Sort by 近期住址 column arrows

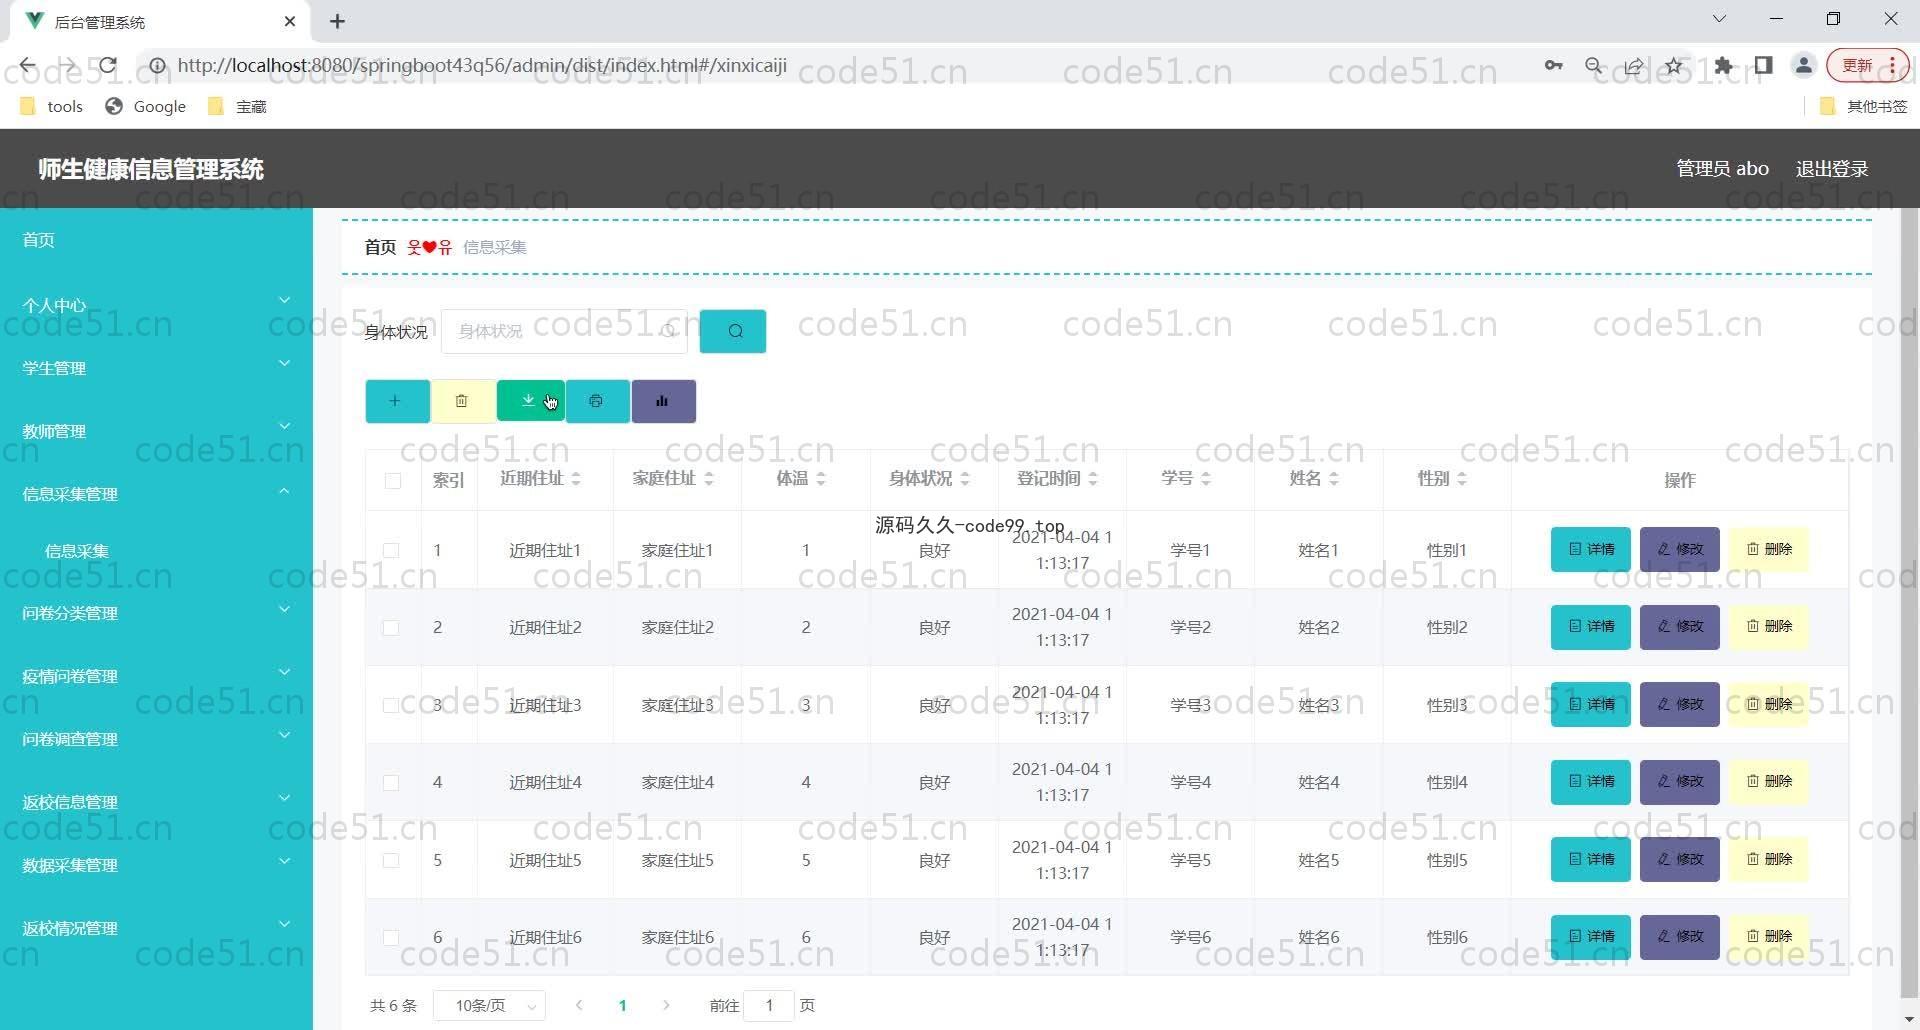click(x=575, y=479)
